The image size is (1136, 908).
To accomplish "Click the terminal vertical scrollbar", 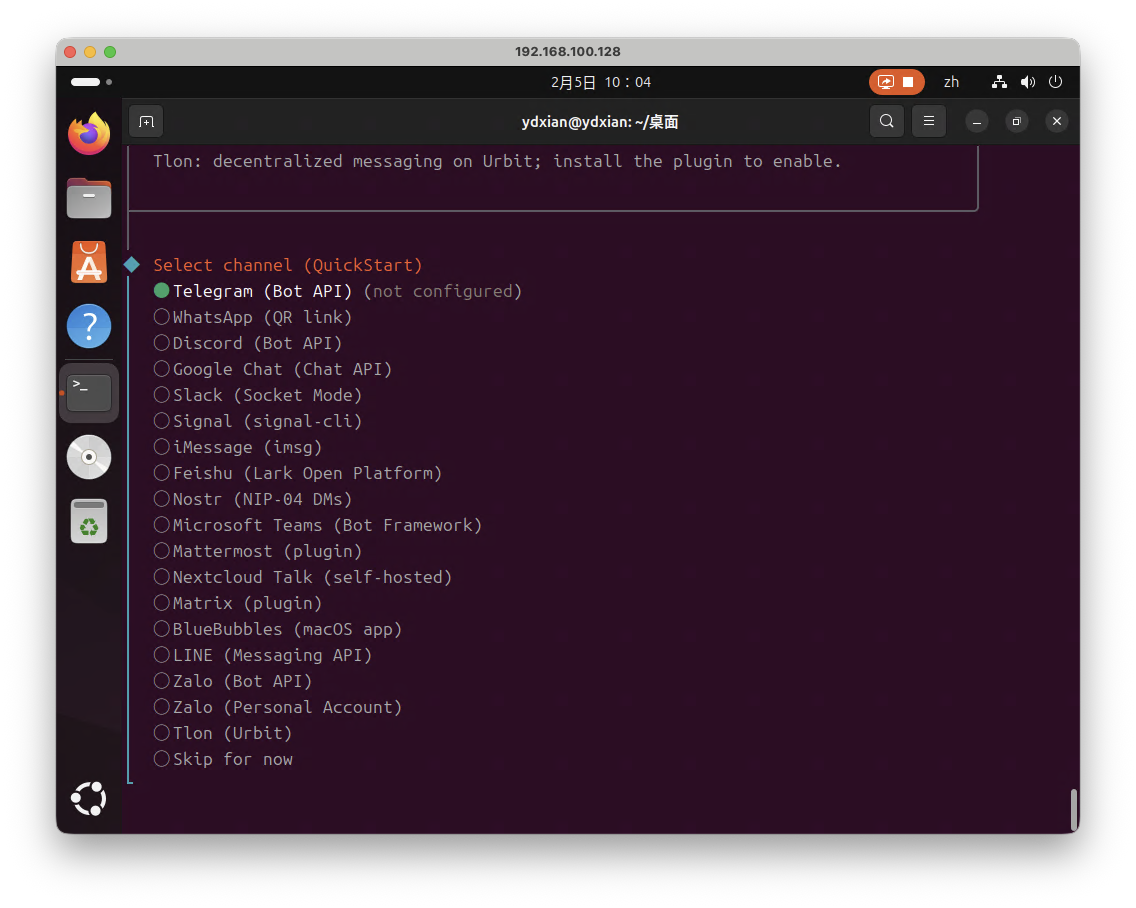I will tap(1074, 809).
